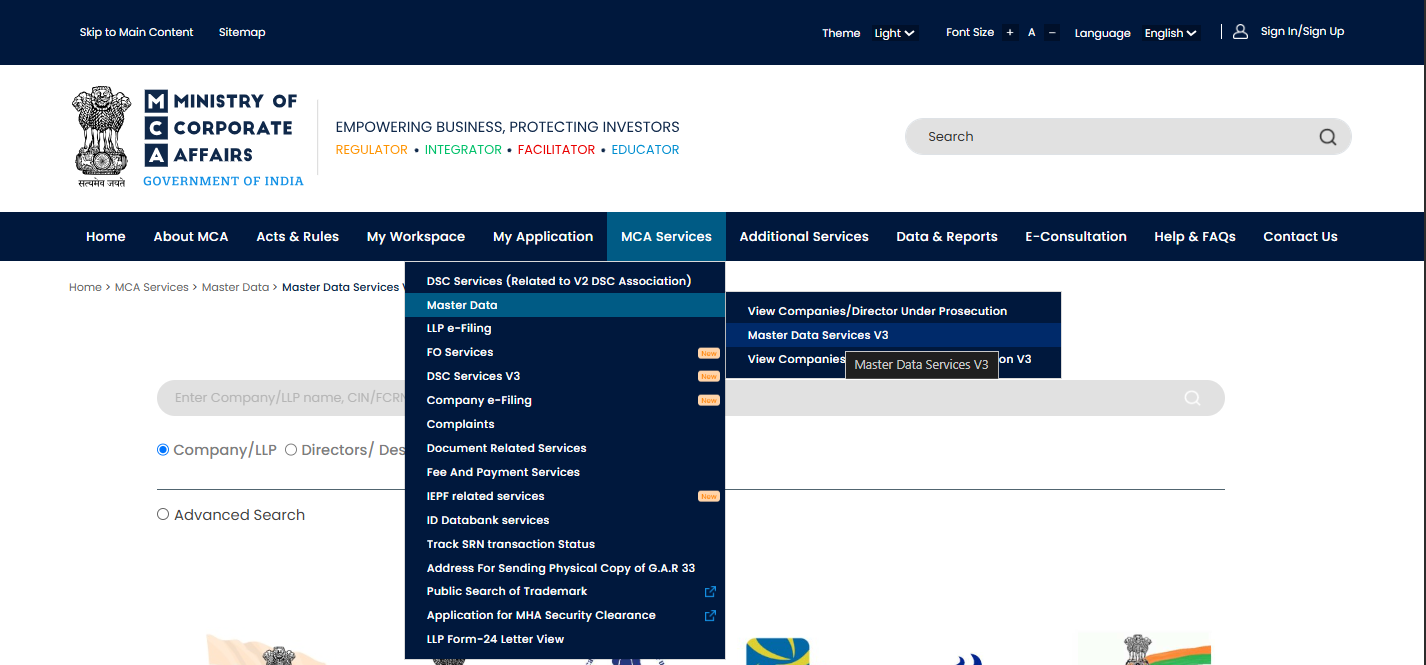
Task: Click the Sign In/Sign Up link
Action: pos(1302,32)
